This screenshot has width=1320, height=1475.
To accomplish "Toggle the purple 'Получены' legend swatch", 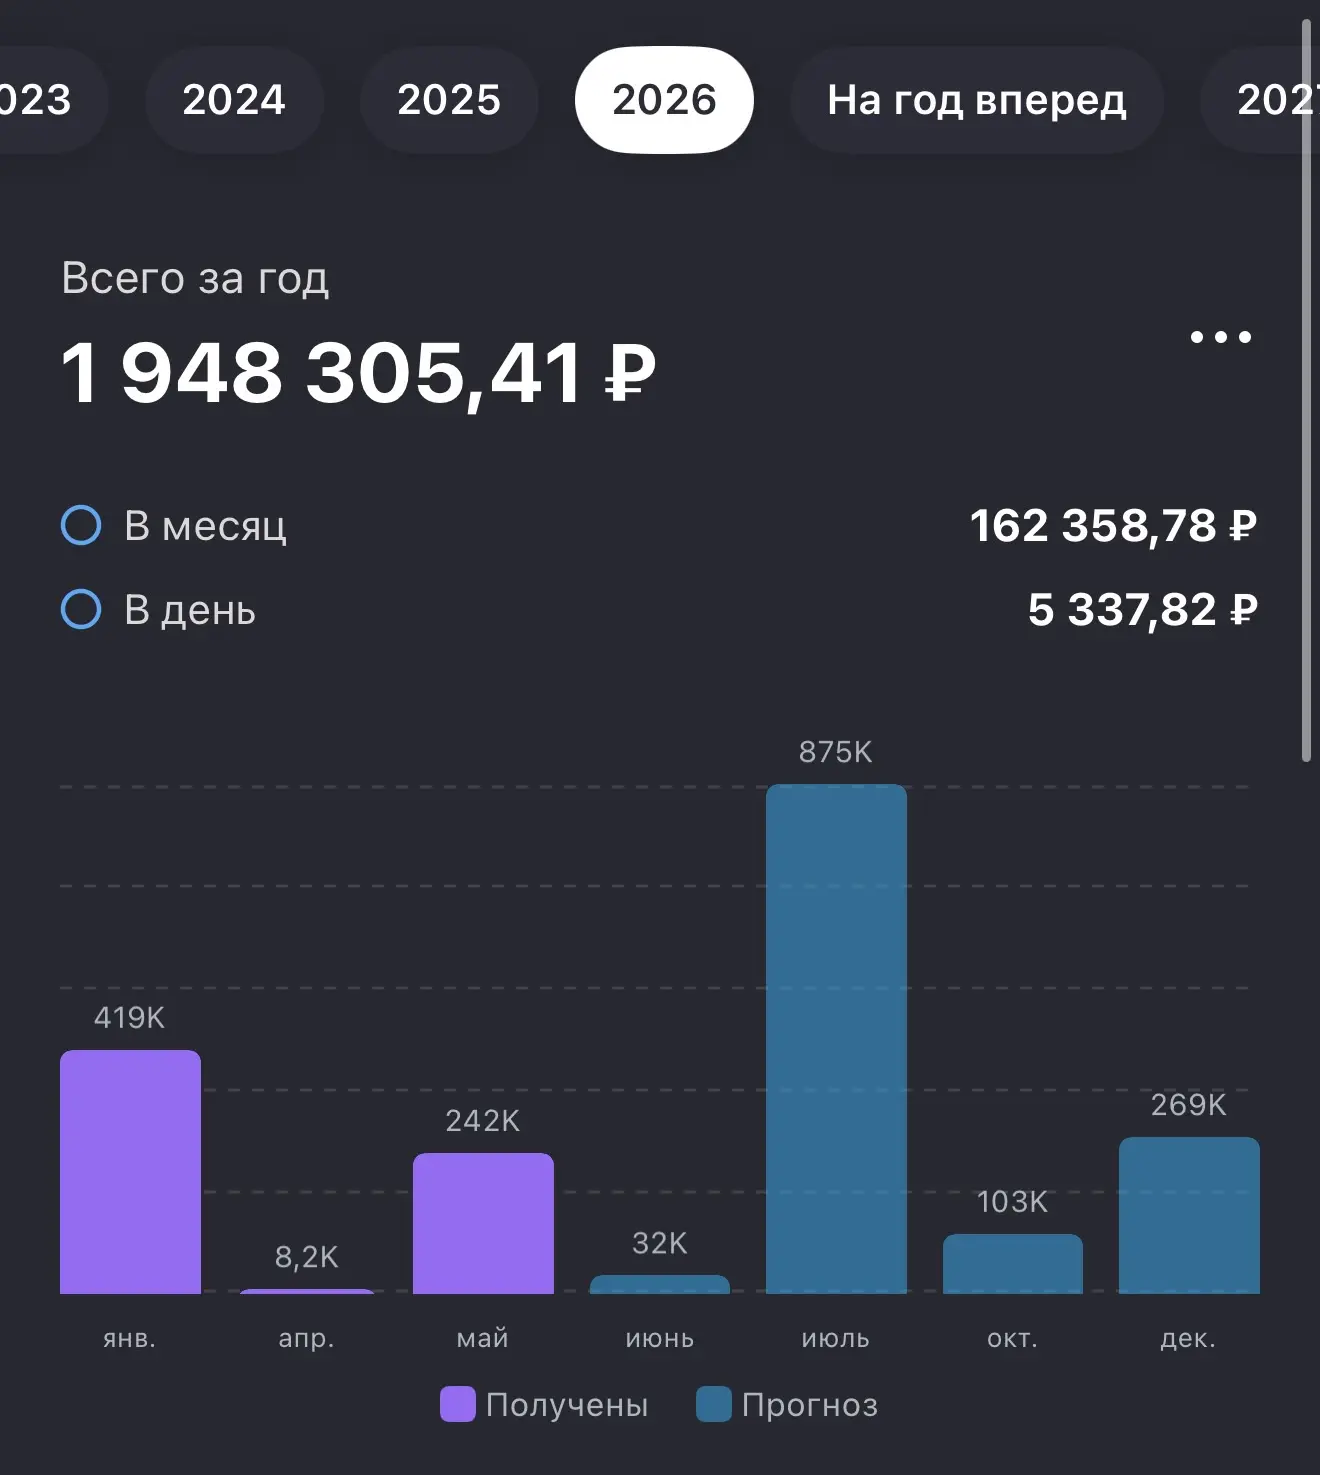I will (x=457, y=1404).
